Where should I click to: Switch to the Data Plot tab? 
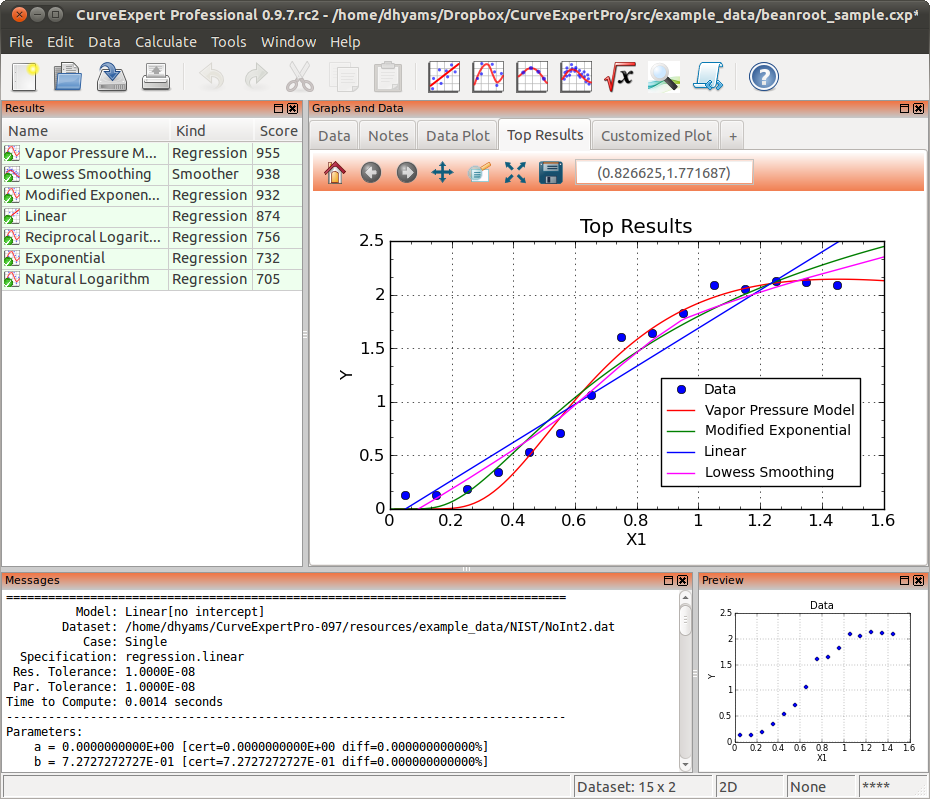458,136
